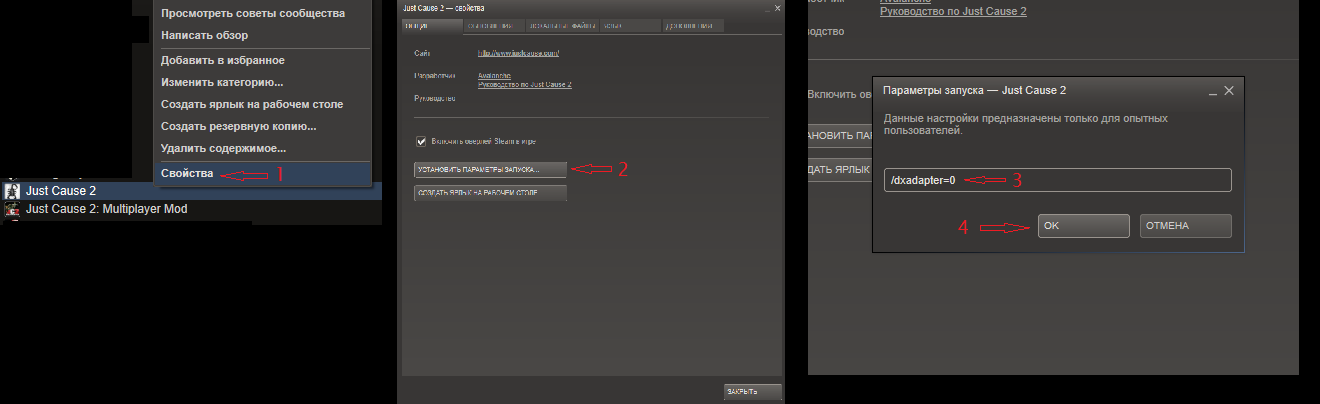1320x404 pixels.
Task: Click the Just Cause 2 game icon in library
Action: 13,190
